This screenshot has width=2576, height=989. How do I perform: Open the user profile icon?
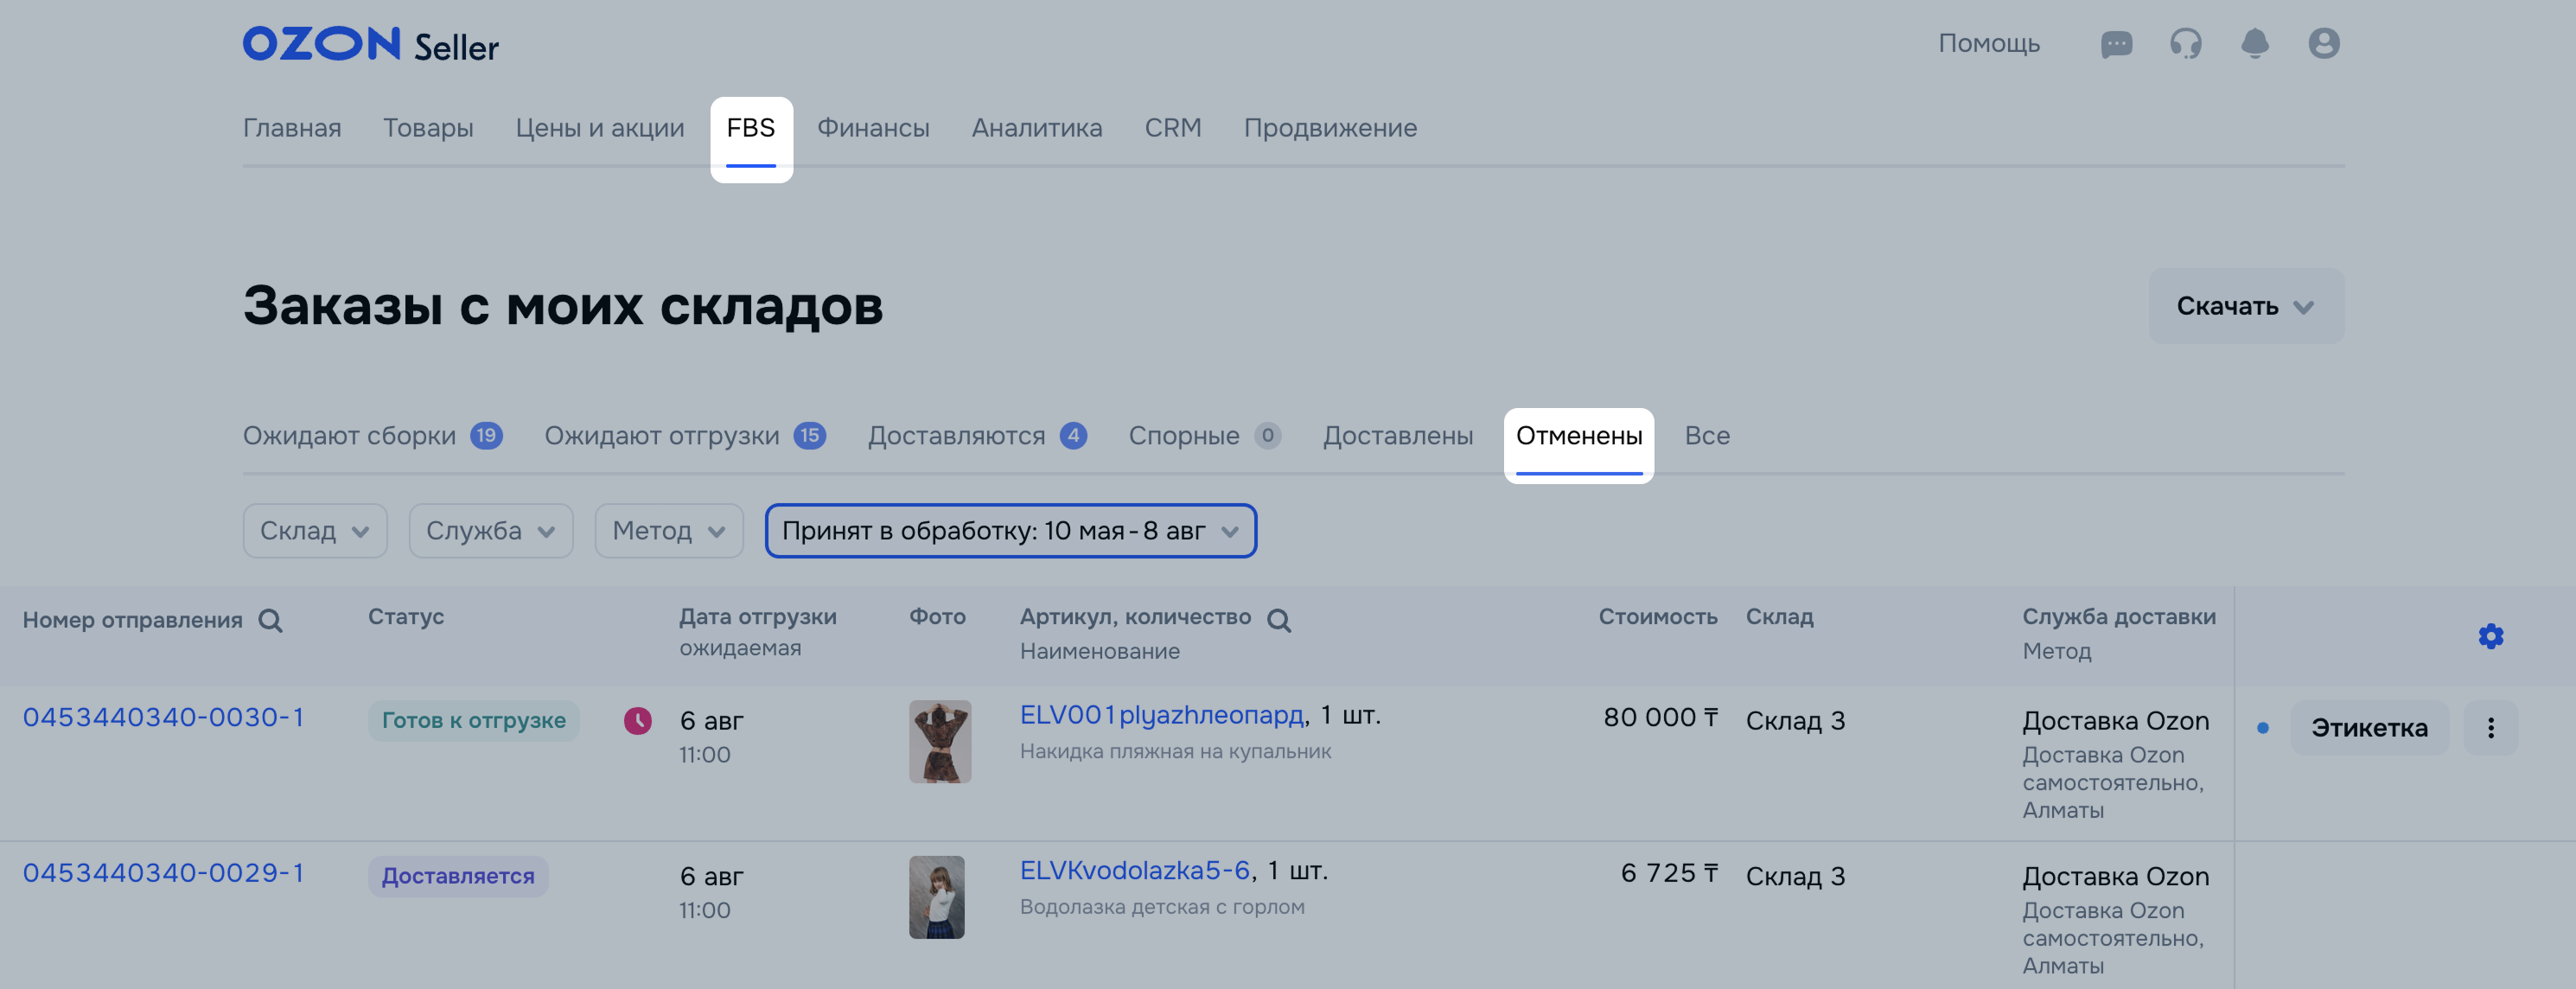2324,44
